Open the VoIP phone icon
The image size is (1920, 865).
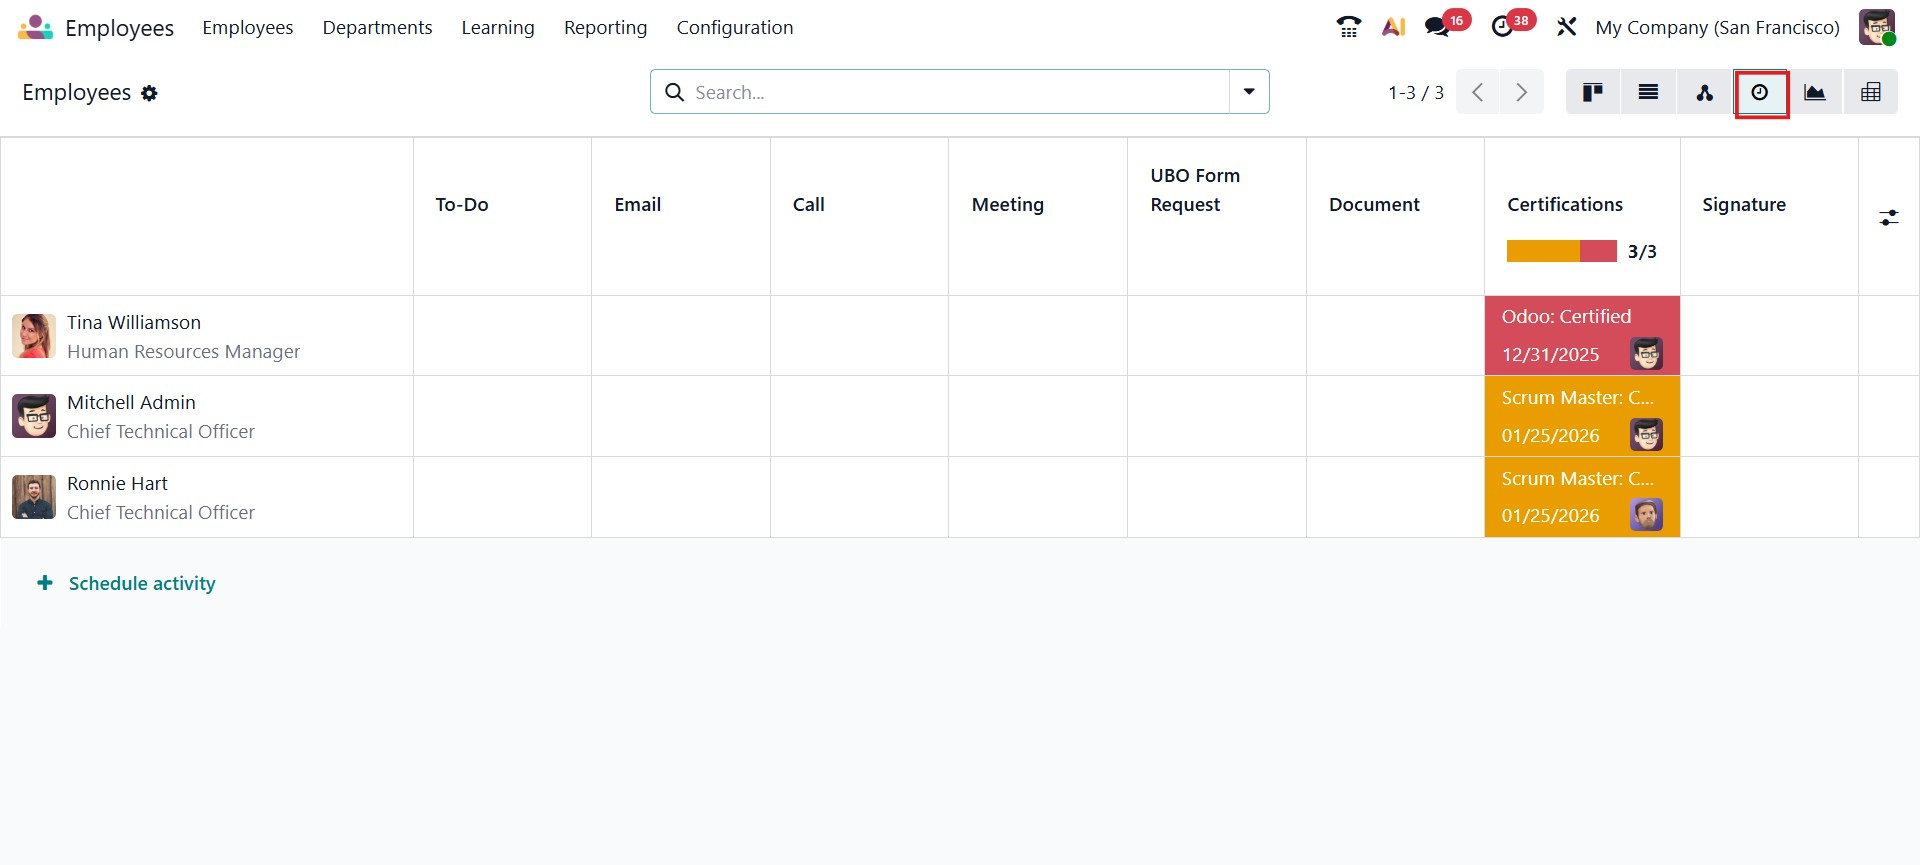(1348, 27)
